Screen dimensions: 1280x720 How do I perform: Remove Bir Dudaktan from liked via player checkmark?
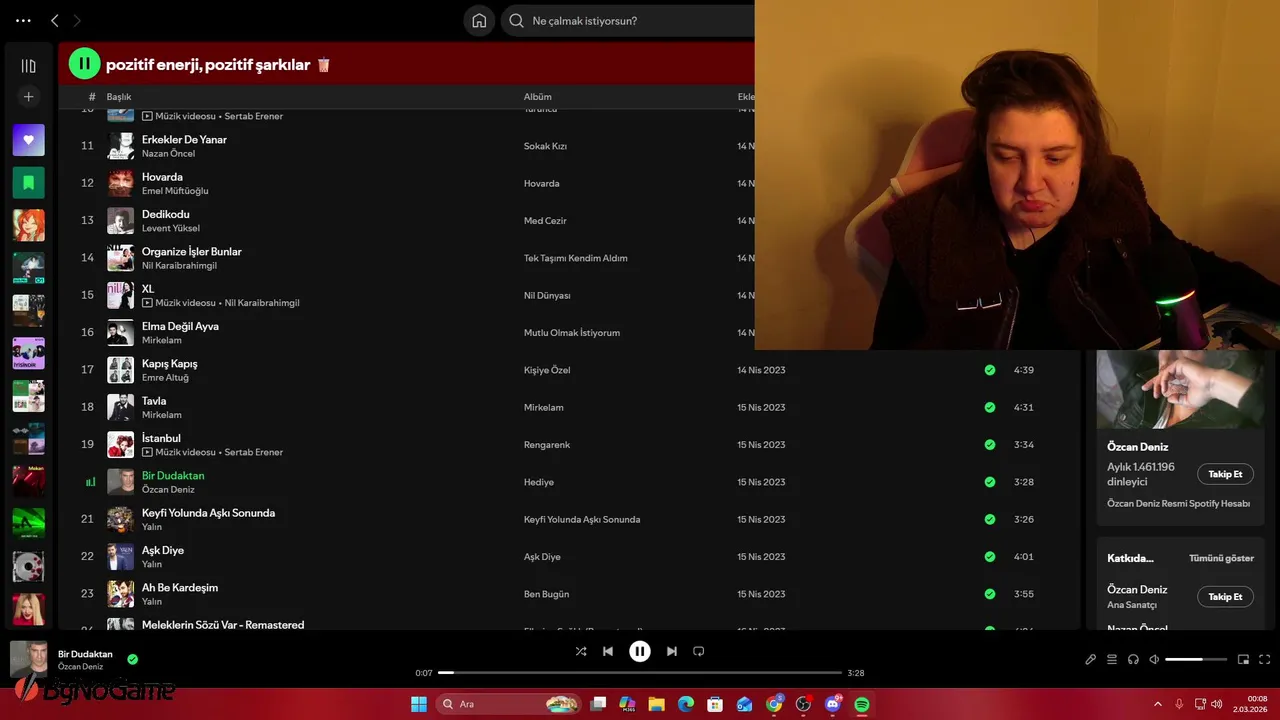pyautogui.click(x=133, y=659)
